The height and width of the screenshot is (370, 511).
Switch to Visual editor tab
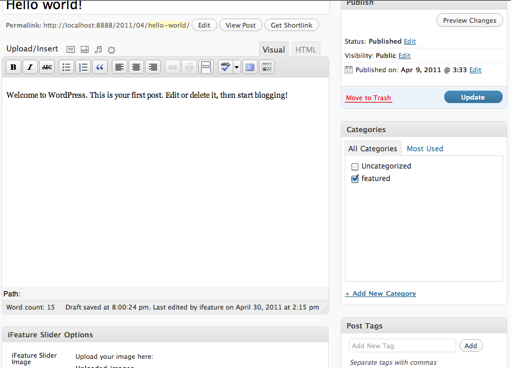click(274, 50)
